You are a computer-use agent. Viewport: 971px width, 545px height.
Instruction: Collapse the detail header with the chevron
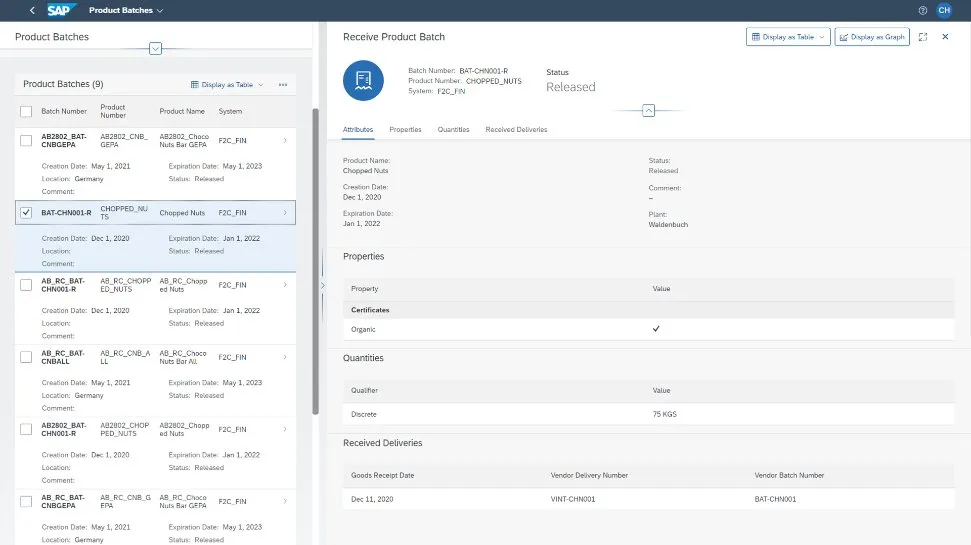[x=648, y=110]
